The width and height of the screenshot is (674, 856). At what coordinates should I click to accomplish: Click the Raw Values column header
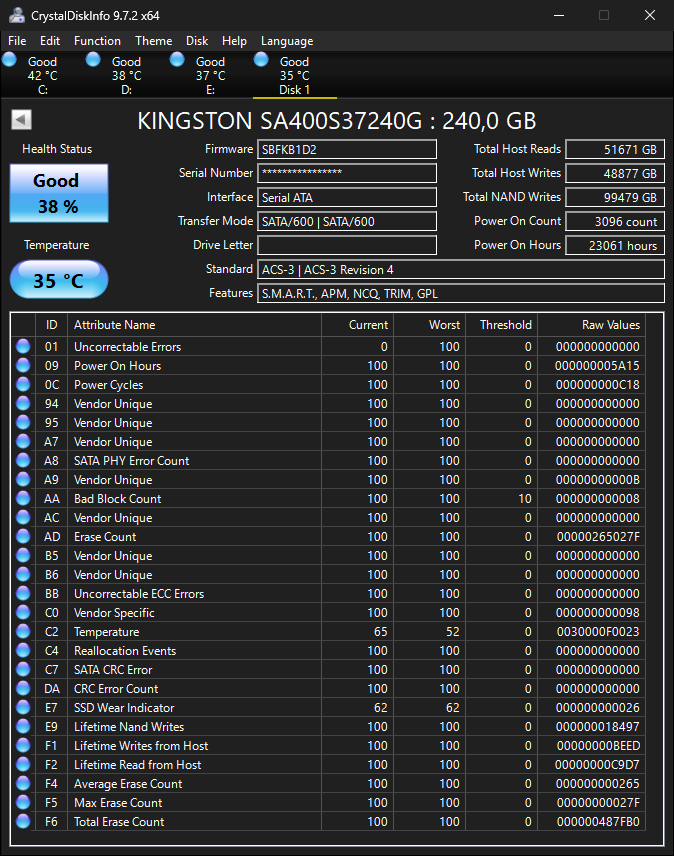tap(592, 325)
